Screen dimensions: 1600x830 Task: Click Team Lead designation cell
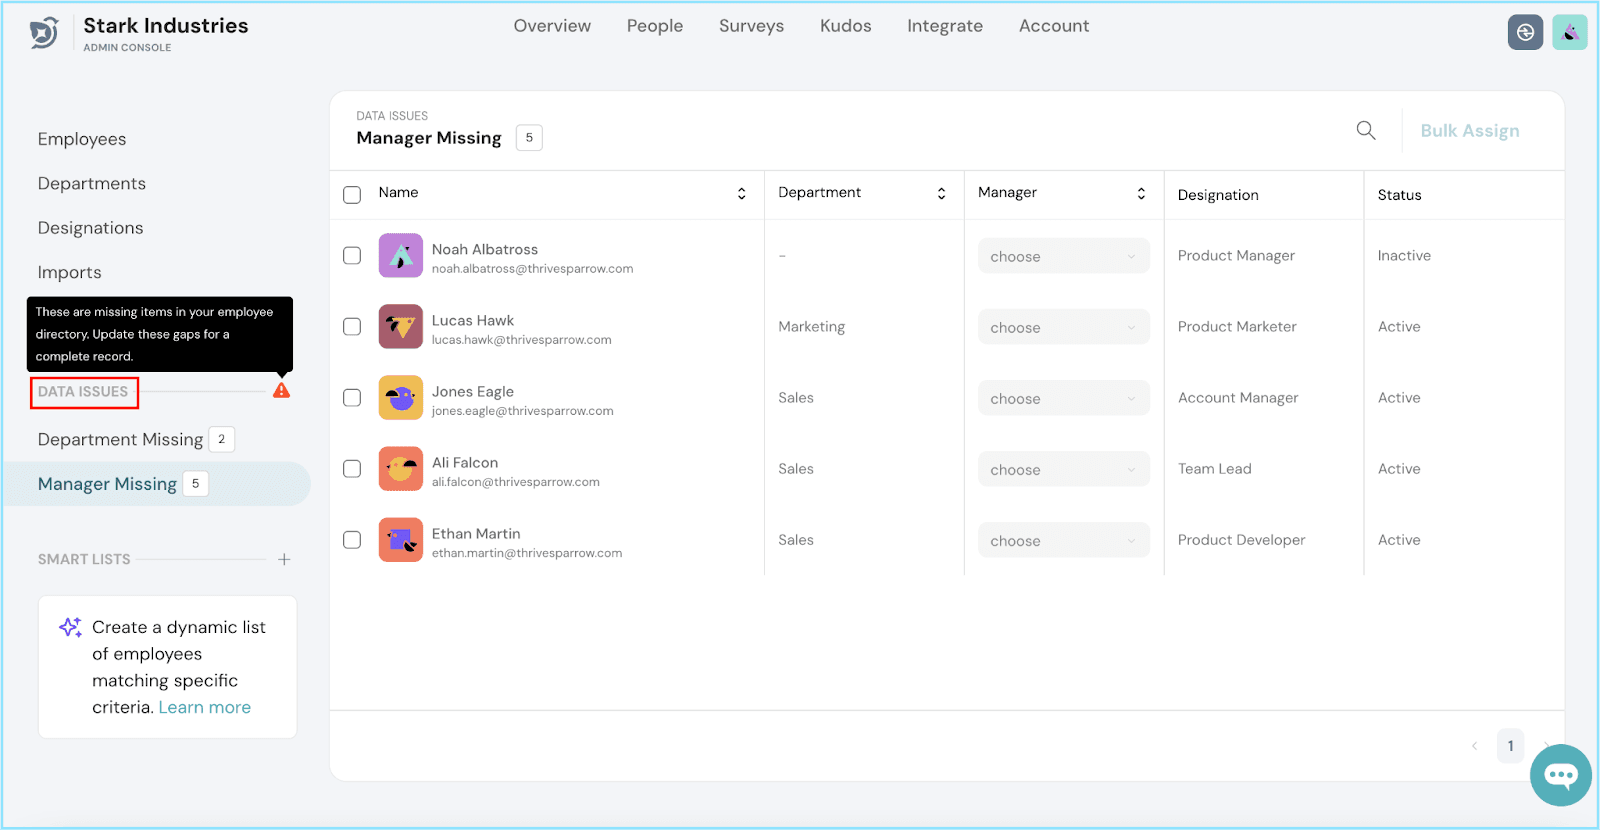(x=1214, y=468)
